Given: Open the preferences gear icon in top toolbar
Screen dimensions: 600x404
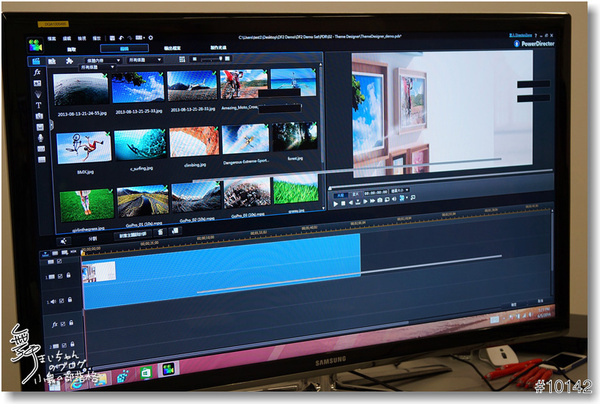Looking at the screenshot, I should point(151,37).
